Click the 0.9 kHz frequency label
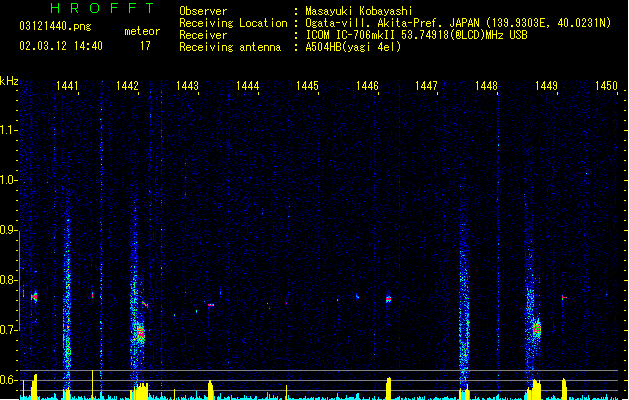Screen dimensions: 629x400 pyautogui.click(x=8, y=230)
